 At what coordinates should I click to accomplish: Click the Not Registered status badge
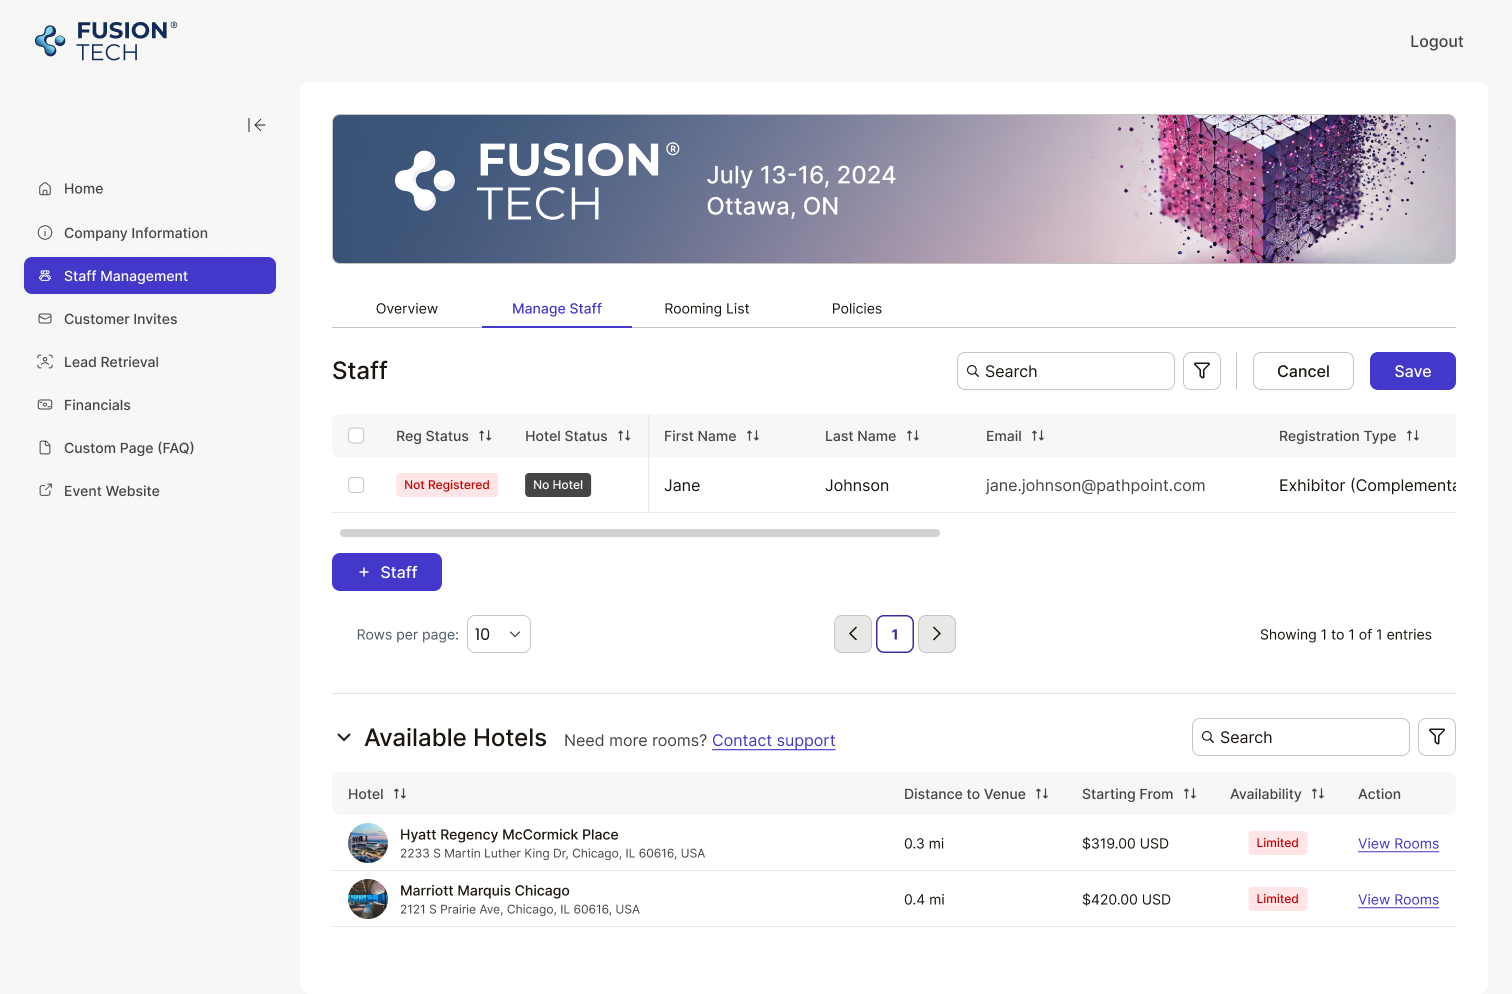(447, 485)
